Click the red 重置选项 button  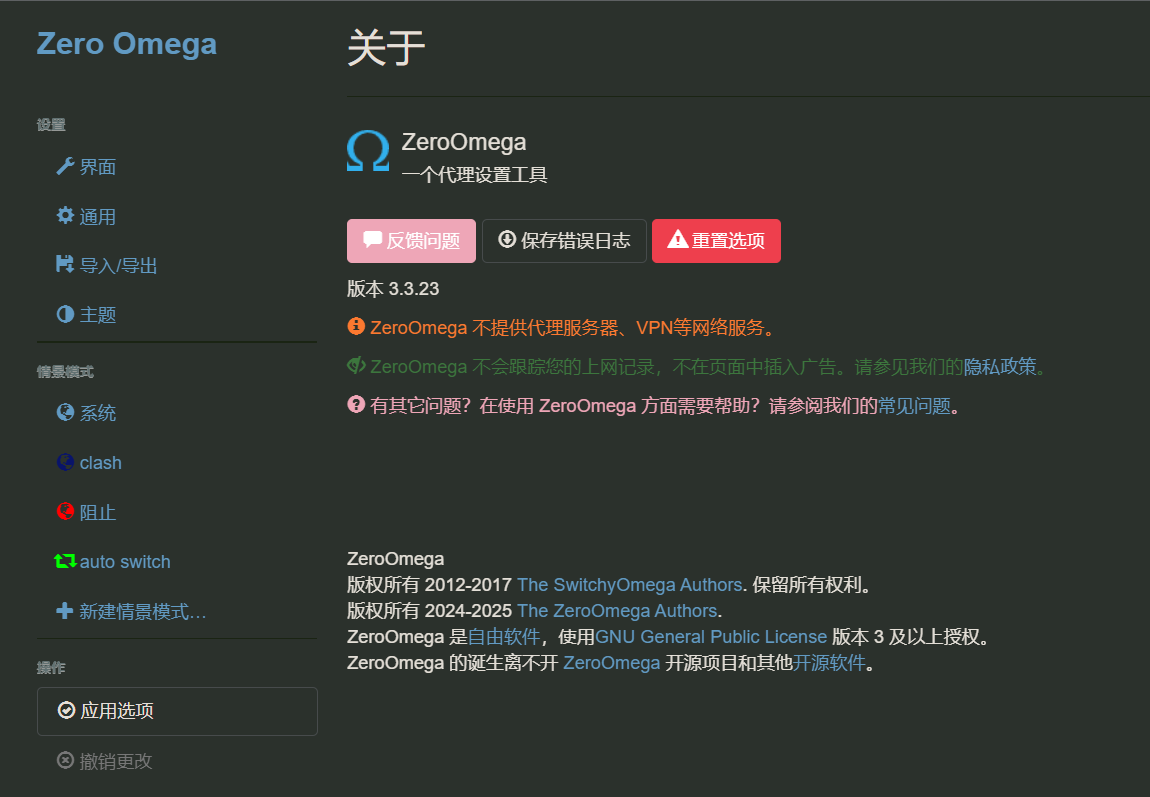pyautogui.click(x=716, y=240)
